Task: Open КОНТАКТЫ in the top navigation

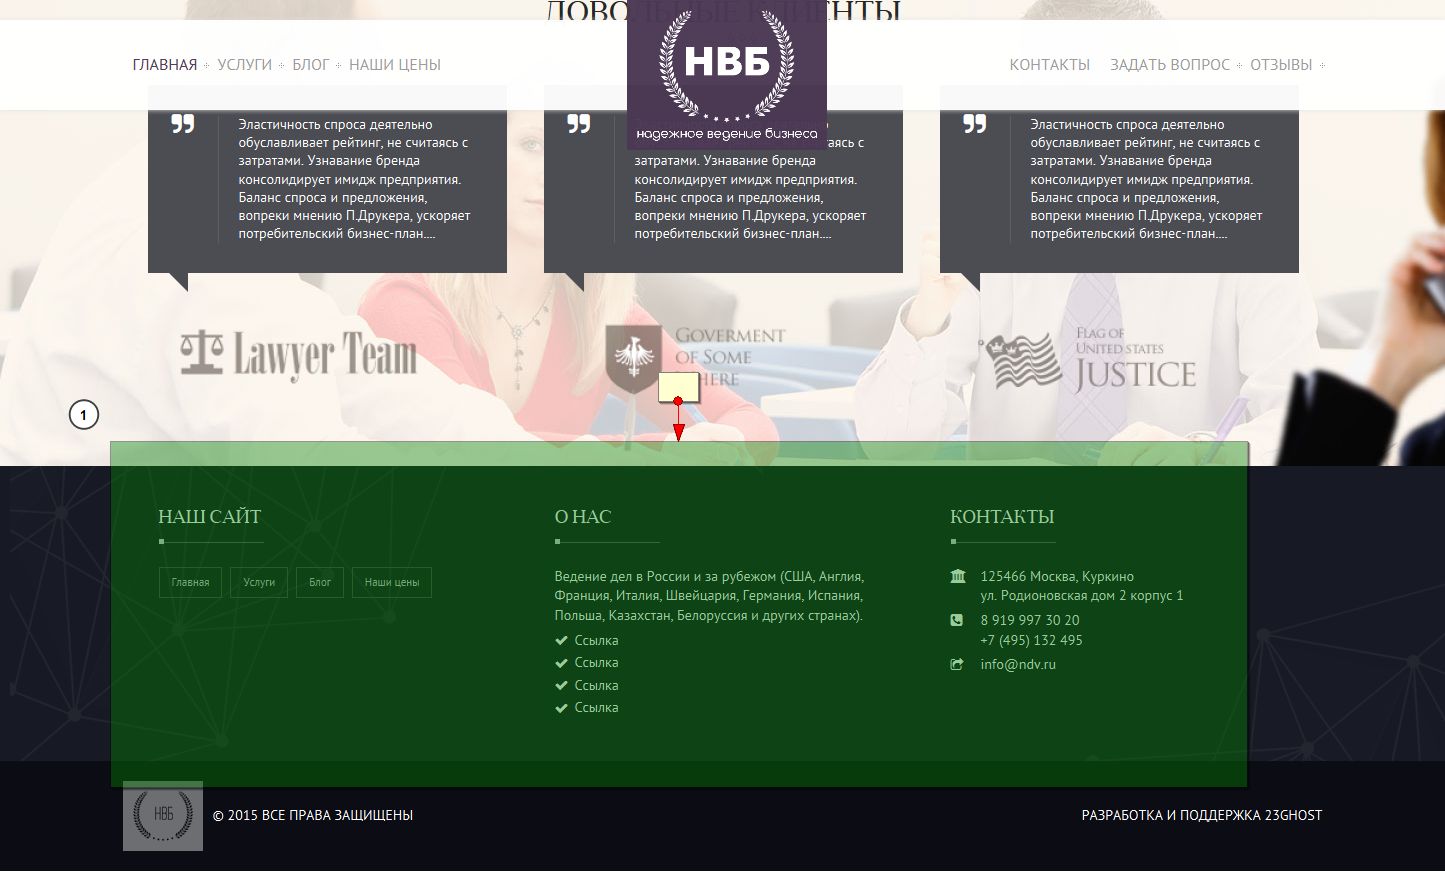Action: [1050, 65]
